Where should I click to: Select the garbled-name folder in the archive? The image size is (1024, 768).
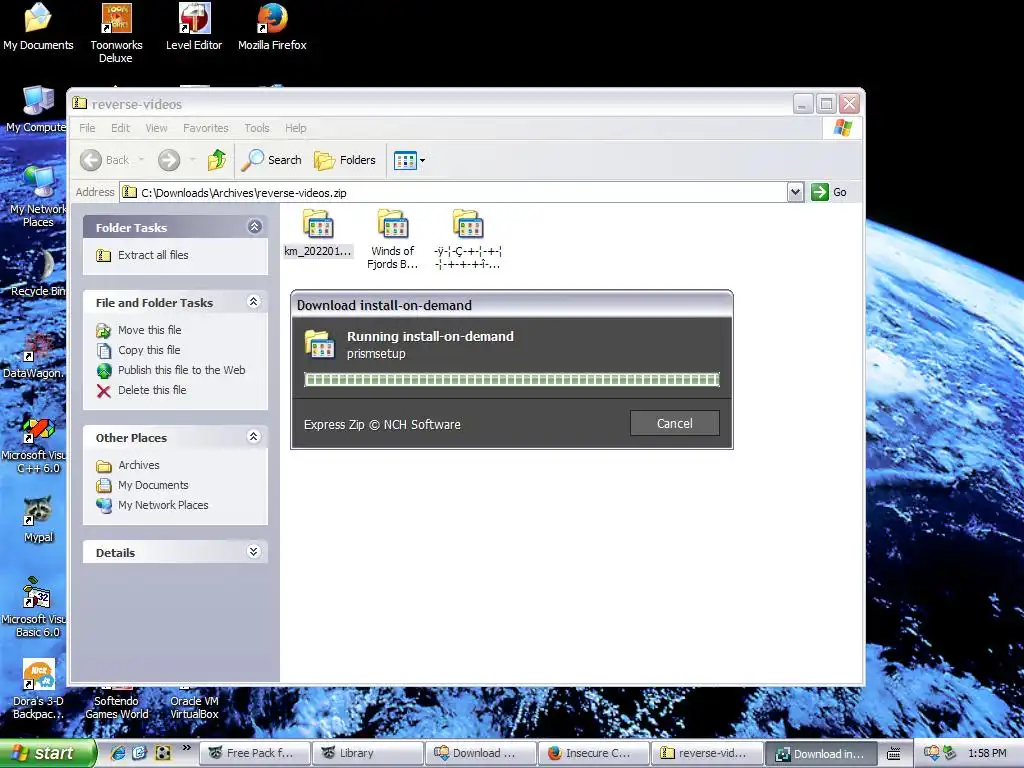point(468,239)
